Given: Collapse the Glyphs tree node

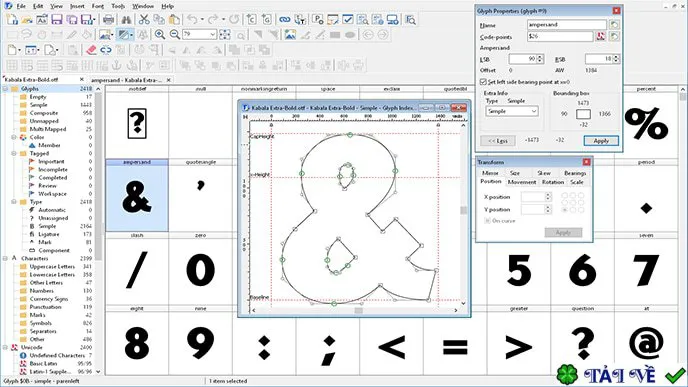Looking at the screenshot, I should click(6, 89).
